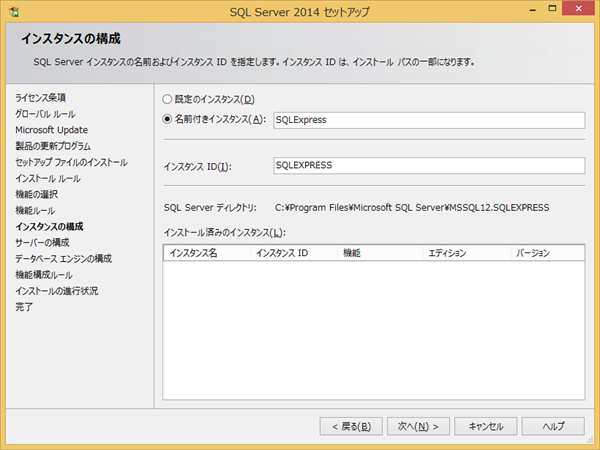The width and height of the screenshot is (600, 450).
Task: Click the 次へ(N) next button
Action: (x=418, y=426)
